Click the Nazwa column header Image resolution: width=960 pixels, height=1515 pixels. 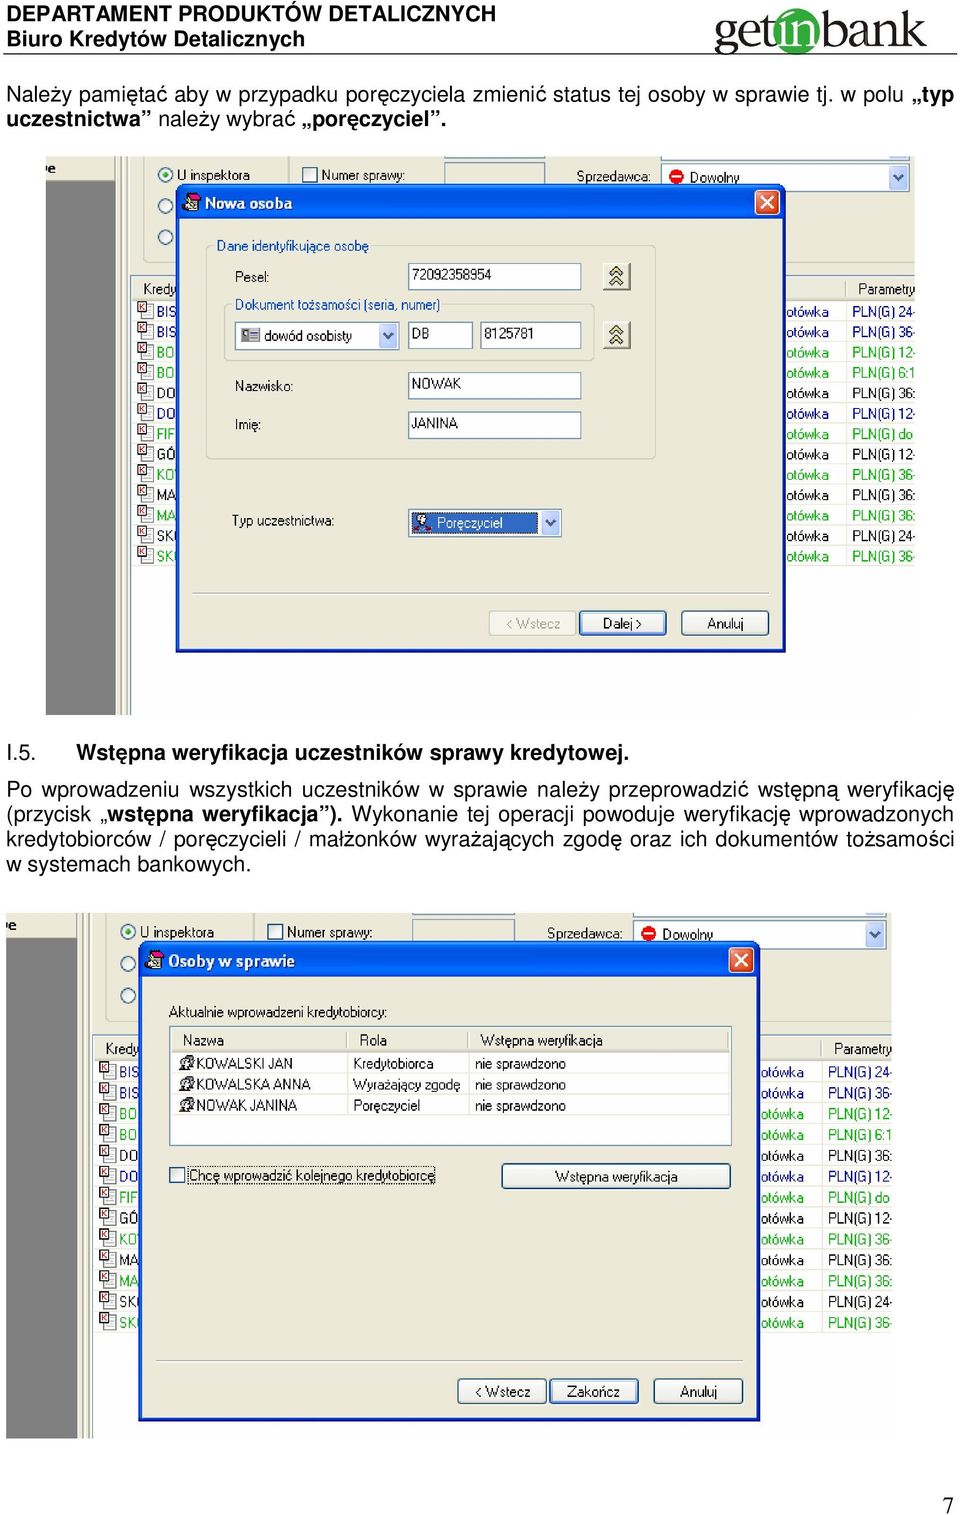[259, 1040]
